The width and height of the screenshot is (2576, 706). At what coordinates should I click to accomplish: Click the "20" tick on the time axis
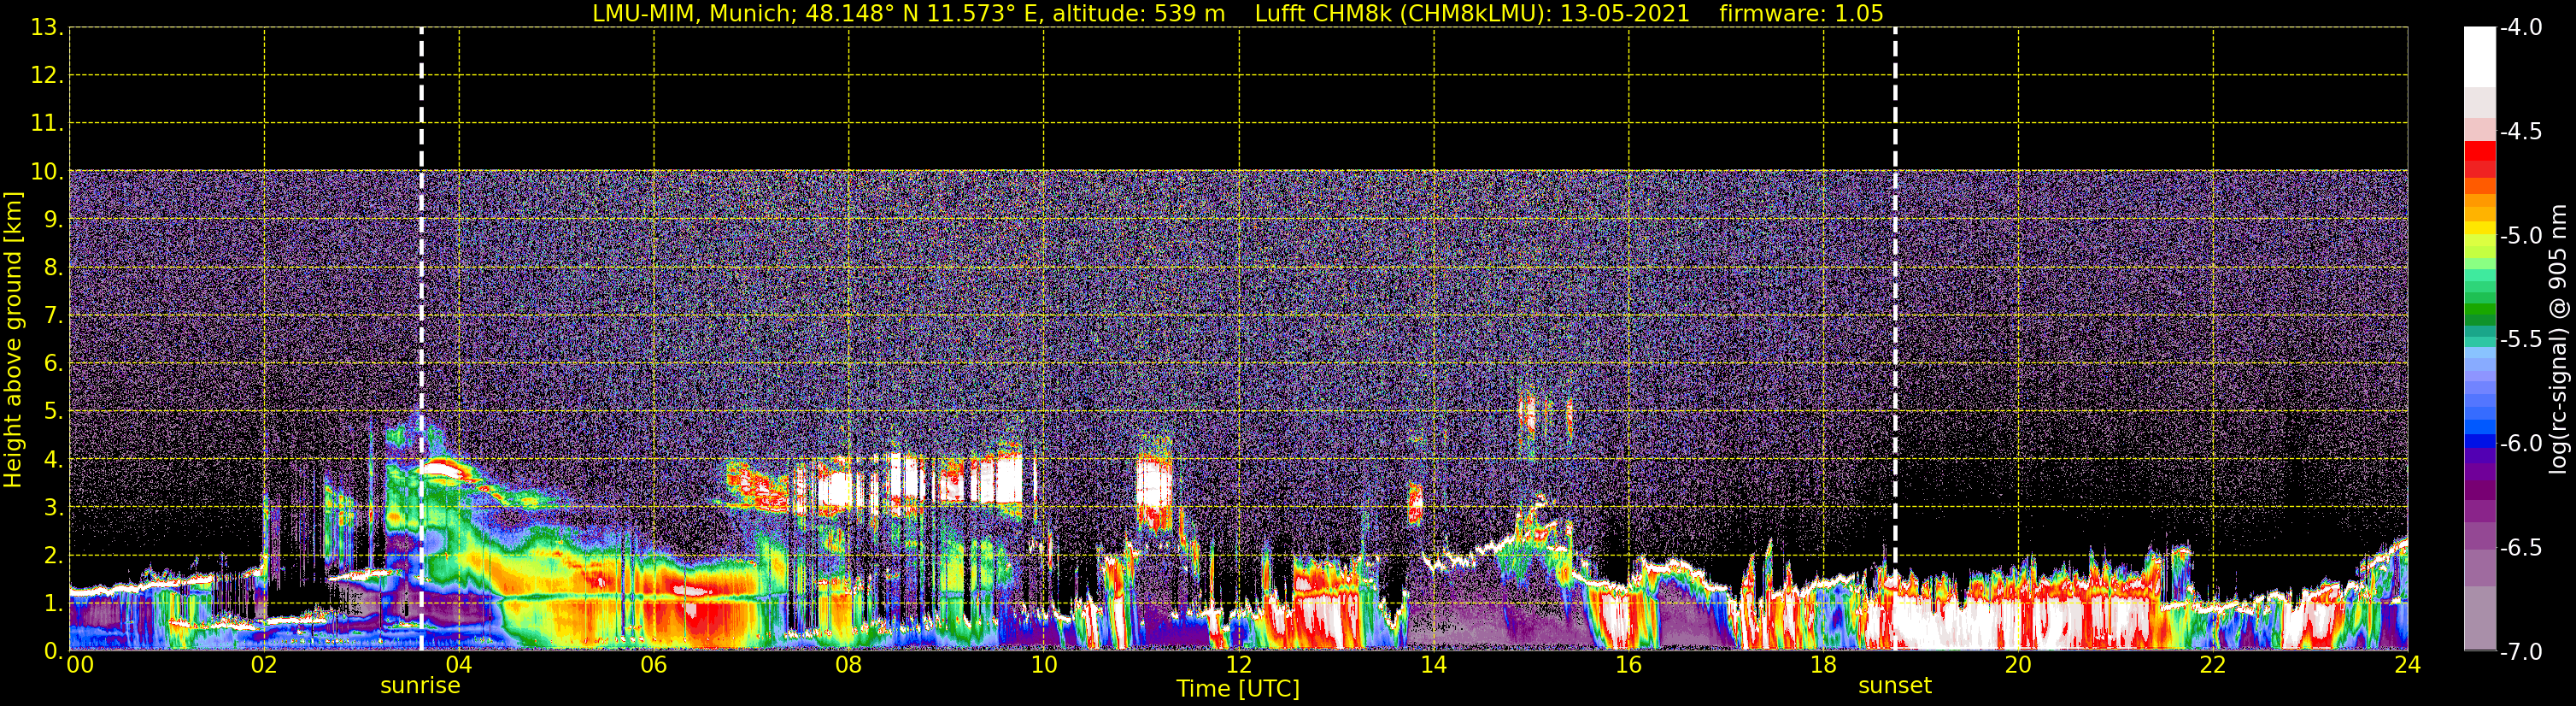pos(2018,665)
